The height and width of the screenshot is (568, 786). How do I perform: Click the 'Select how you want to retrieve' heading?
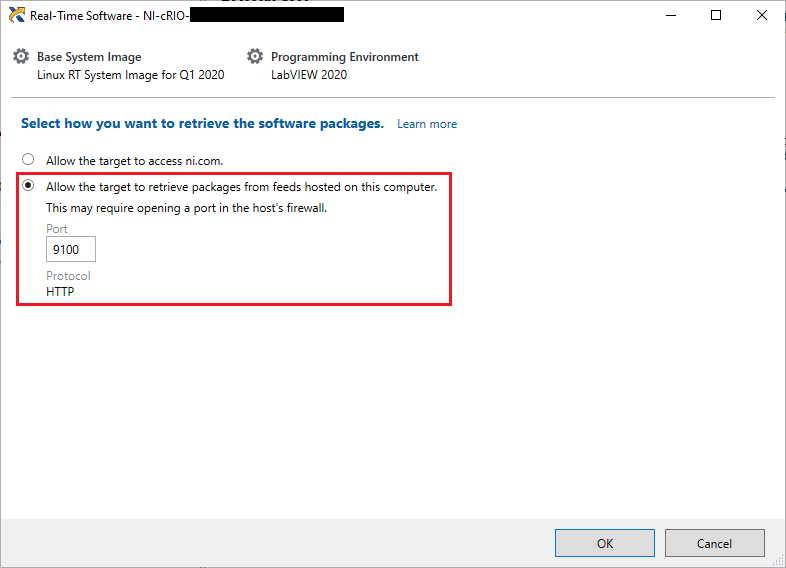tap(202, 123)
